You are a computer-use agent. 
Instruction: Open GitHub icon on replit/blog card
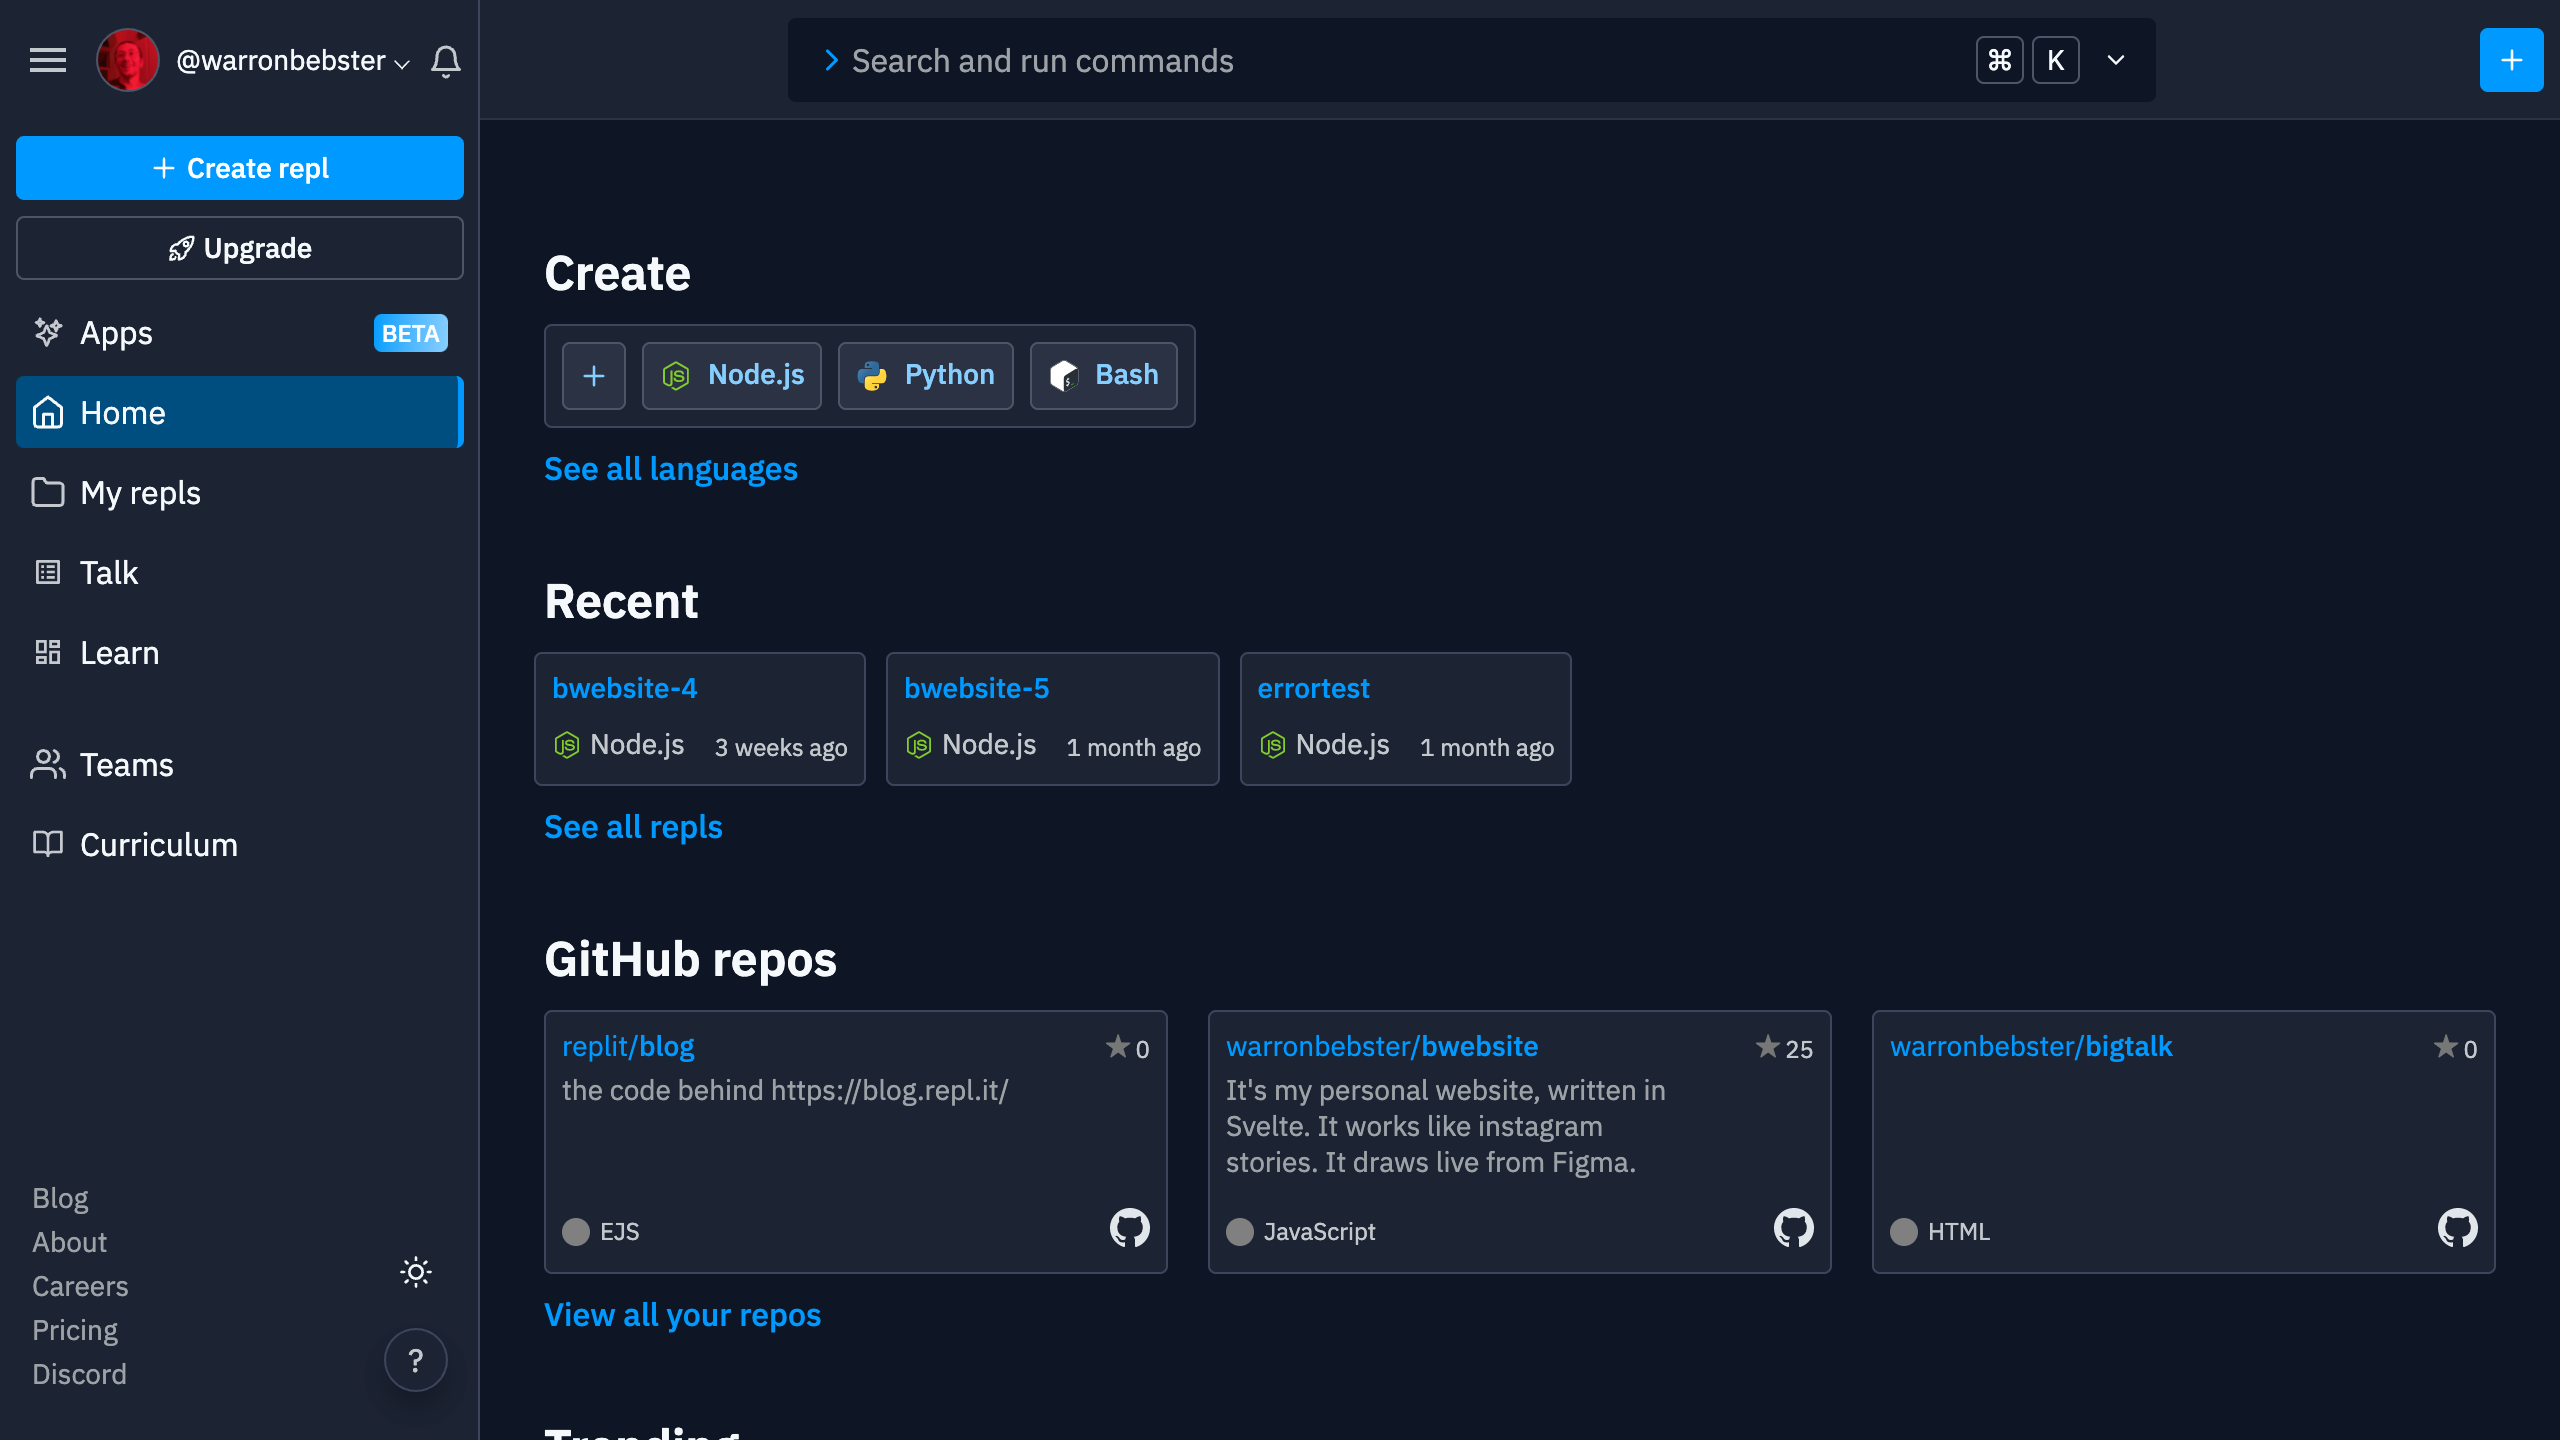pyautogui.click(x=1129, y=1228)
